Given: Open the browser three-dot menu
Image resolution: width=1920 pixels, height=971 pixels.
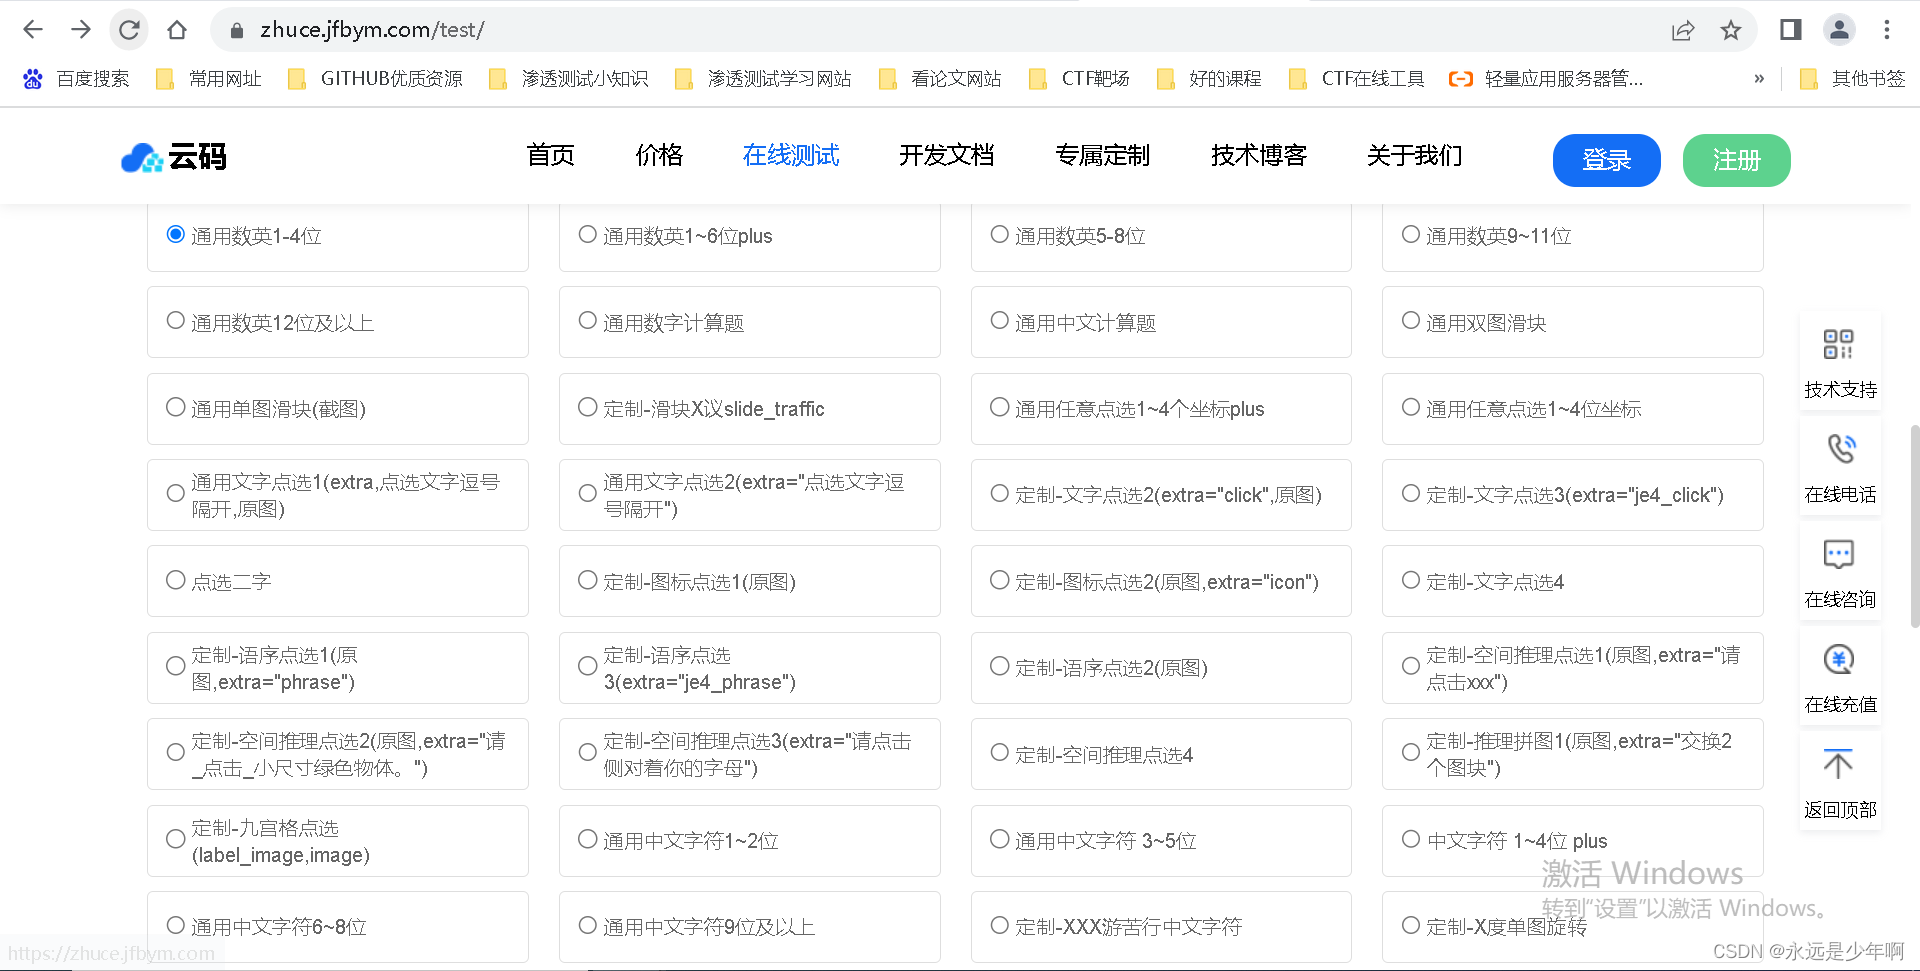Looking at the screenshot, I should [1888, 30].
